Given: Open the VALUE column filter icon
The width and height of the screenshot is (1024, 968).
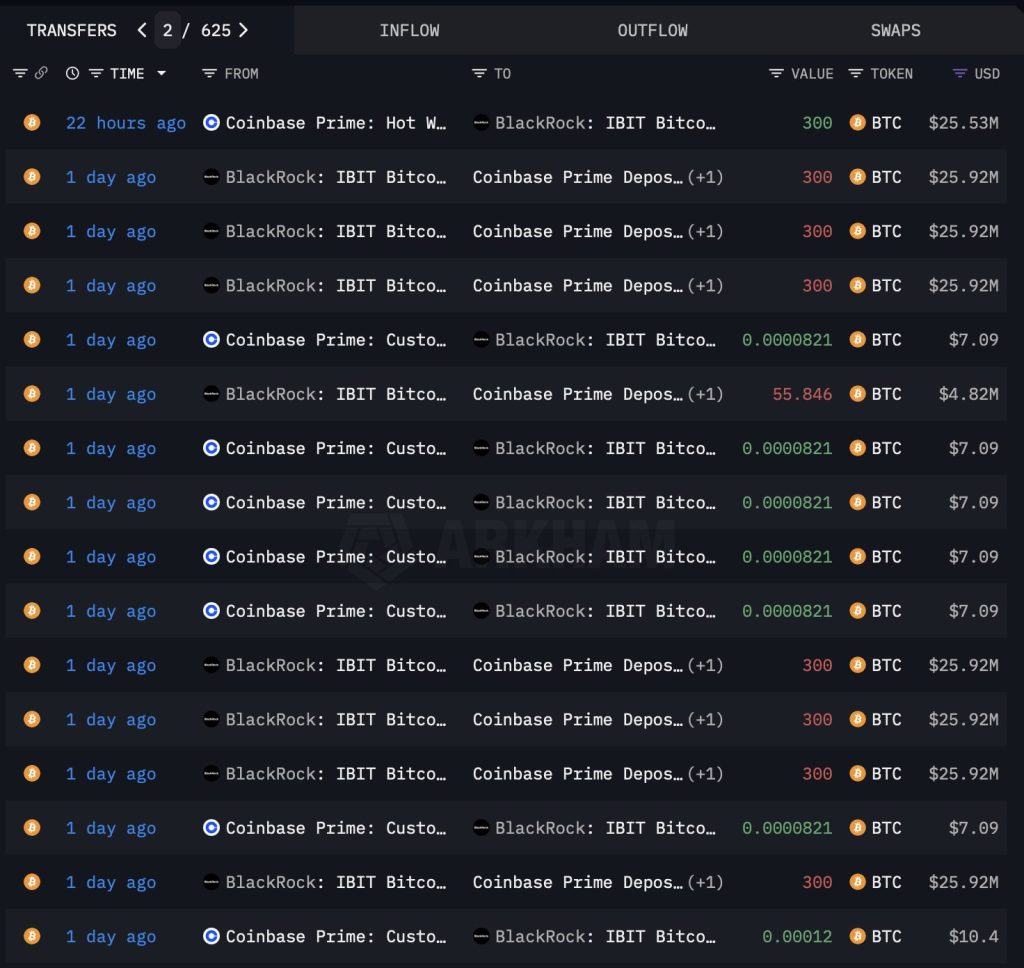Looking at the screenshot, I should (x=776, y=73).
